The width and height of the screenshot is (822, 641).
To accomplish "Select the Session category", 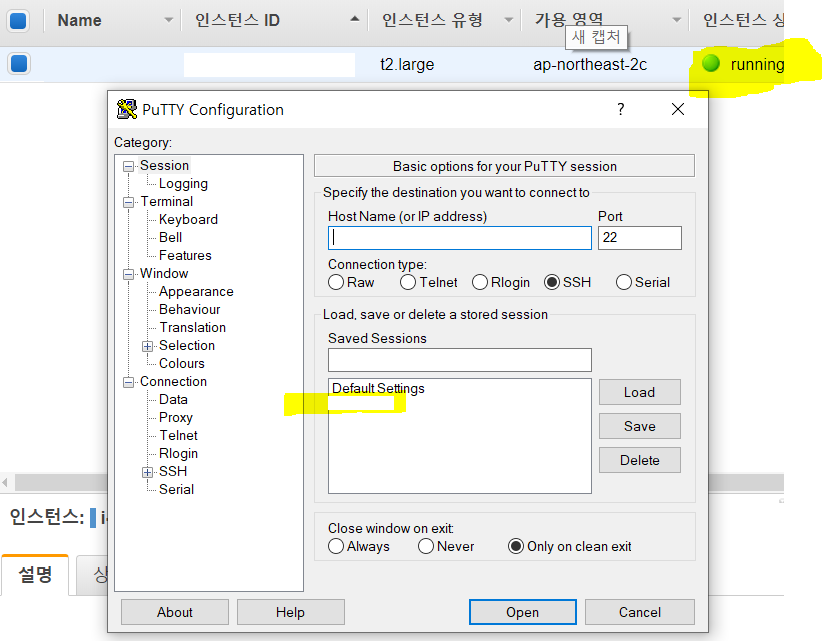I will coord(164,165).
